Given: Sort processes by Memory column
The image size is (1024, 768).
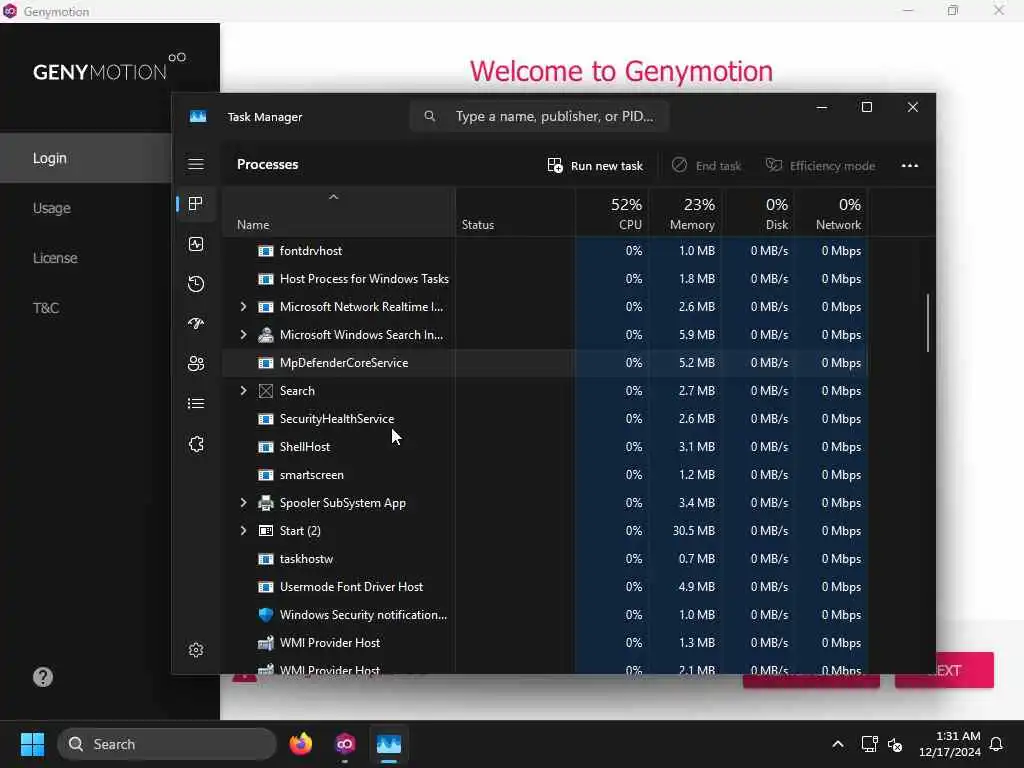Looking at the screenshot, I should point(685,212).
